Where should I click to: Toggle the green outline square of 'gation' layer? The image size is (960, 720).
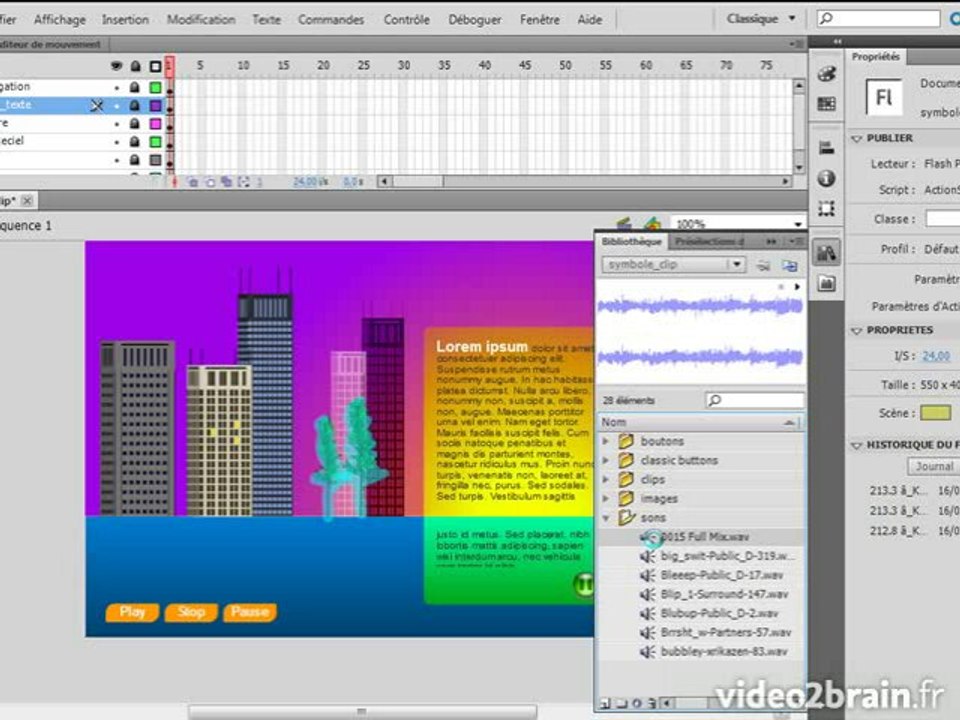pos(156,87)
